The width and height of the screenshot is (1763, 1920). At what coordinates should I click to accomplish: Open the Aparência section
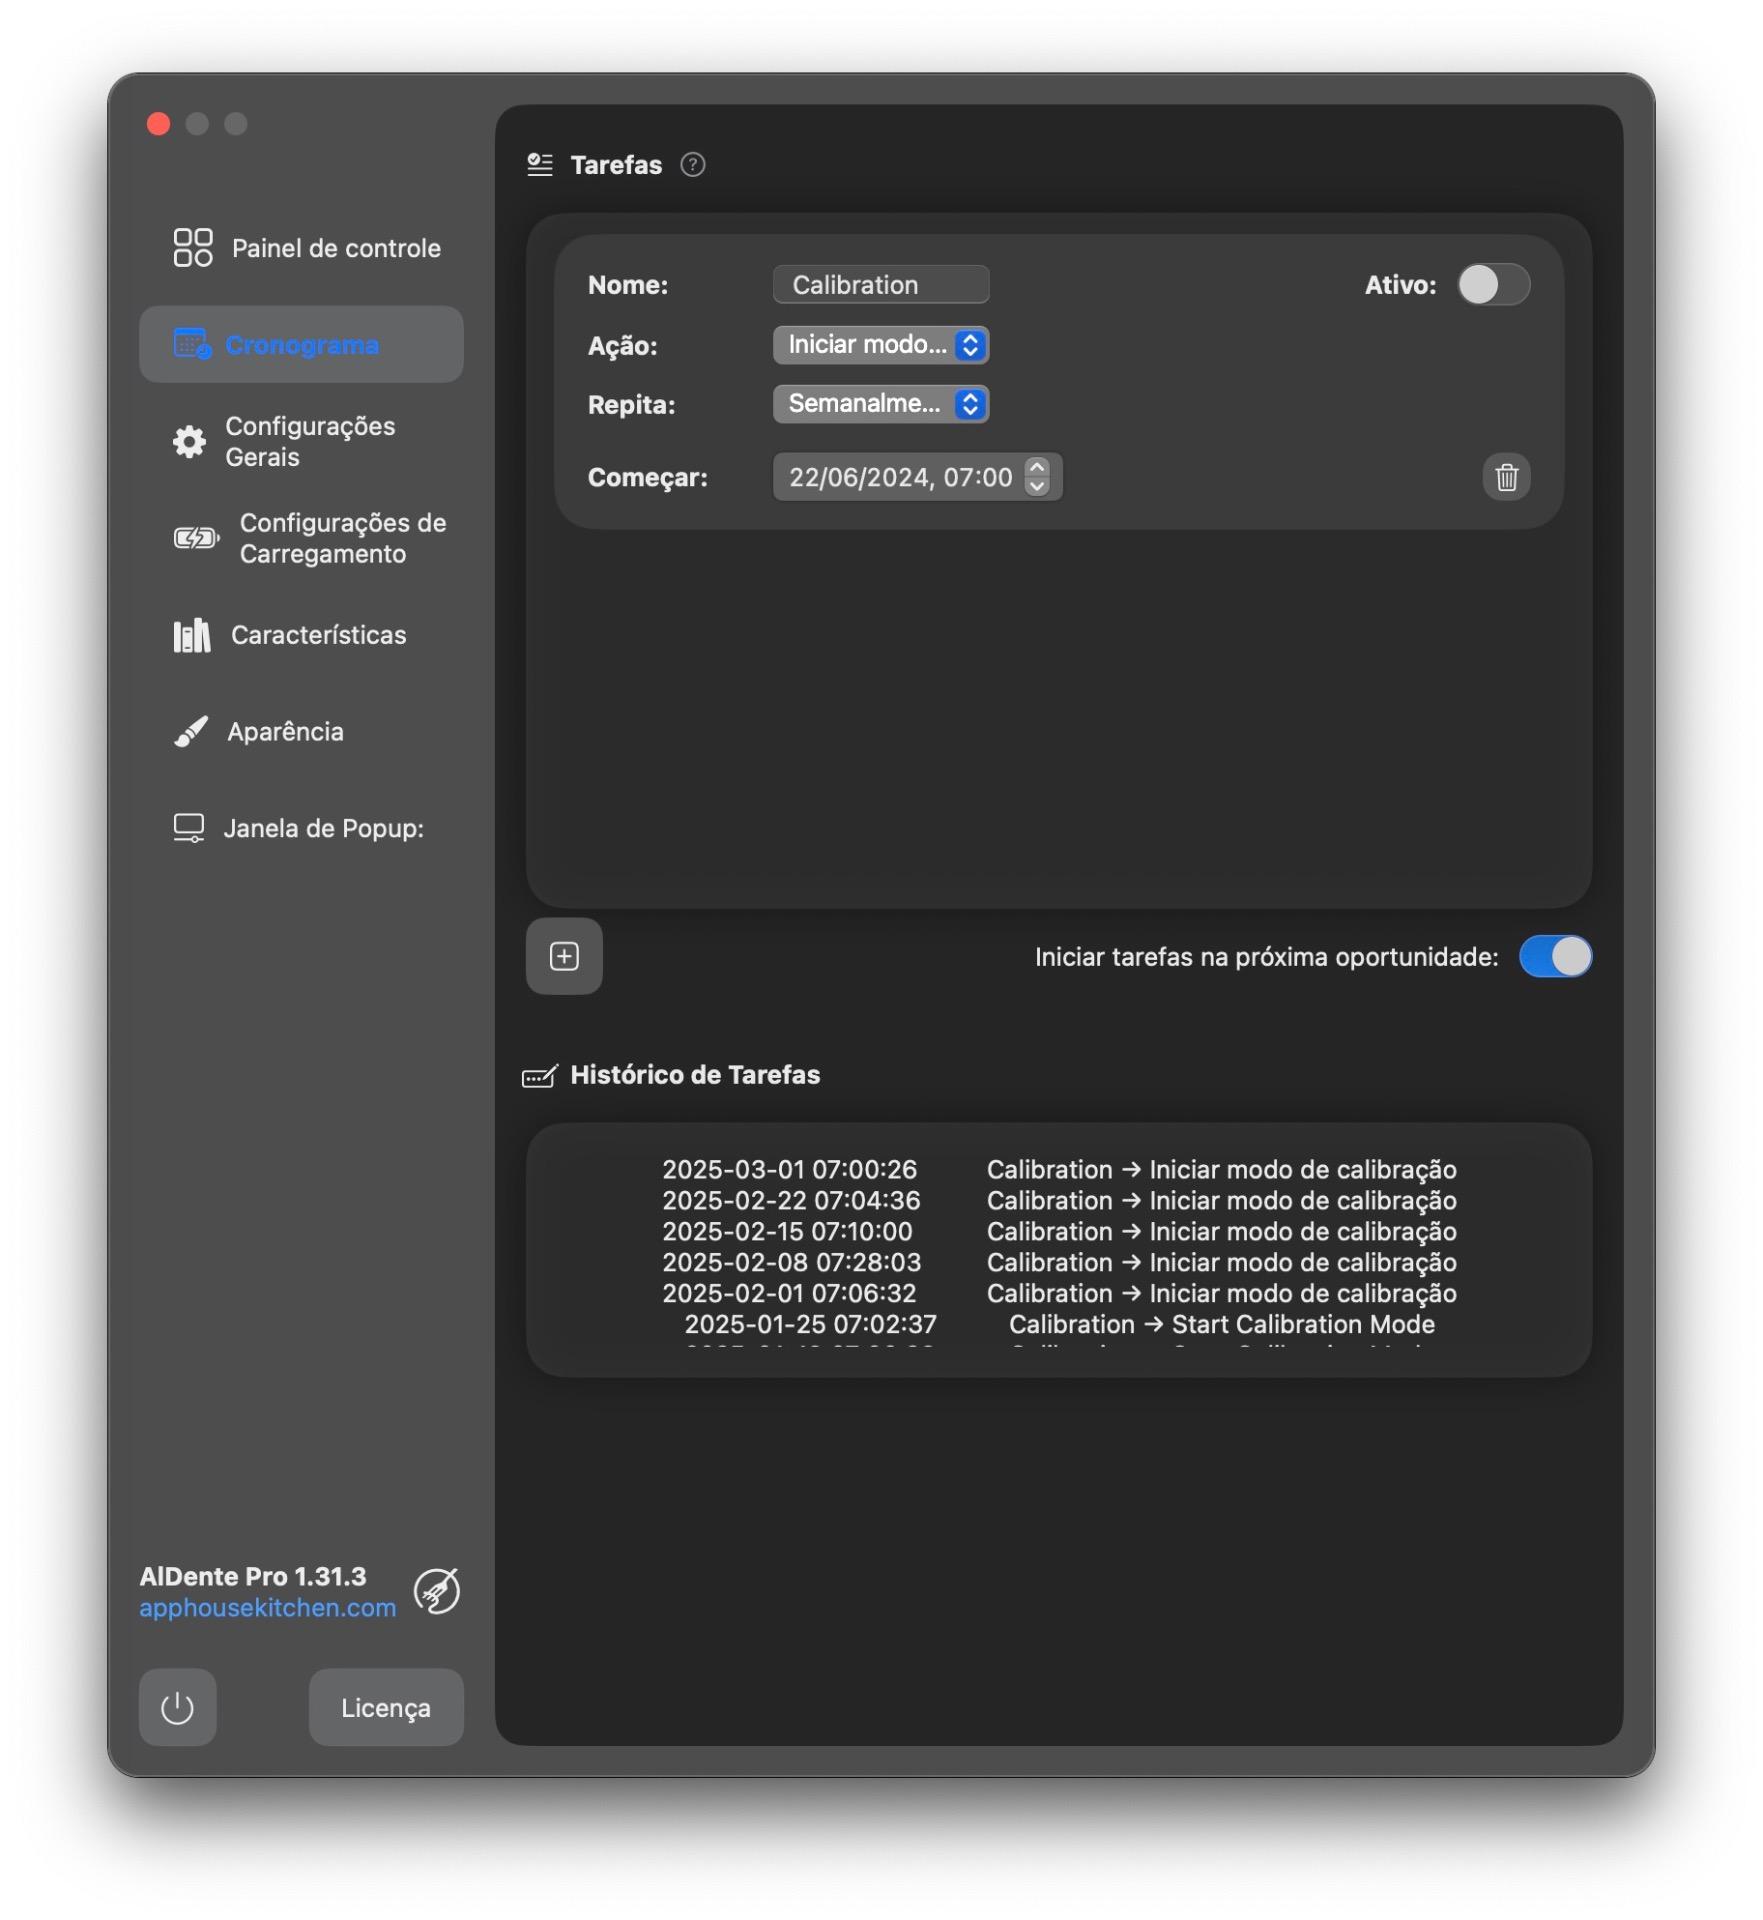click(x=285, y=732)
